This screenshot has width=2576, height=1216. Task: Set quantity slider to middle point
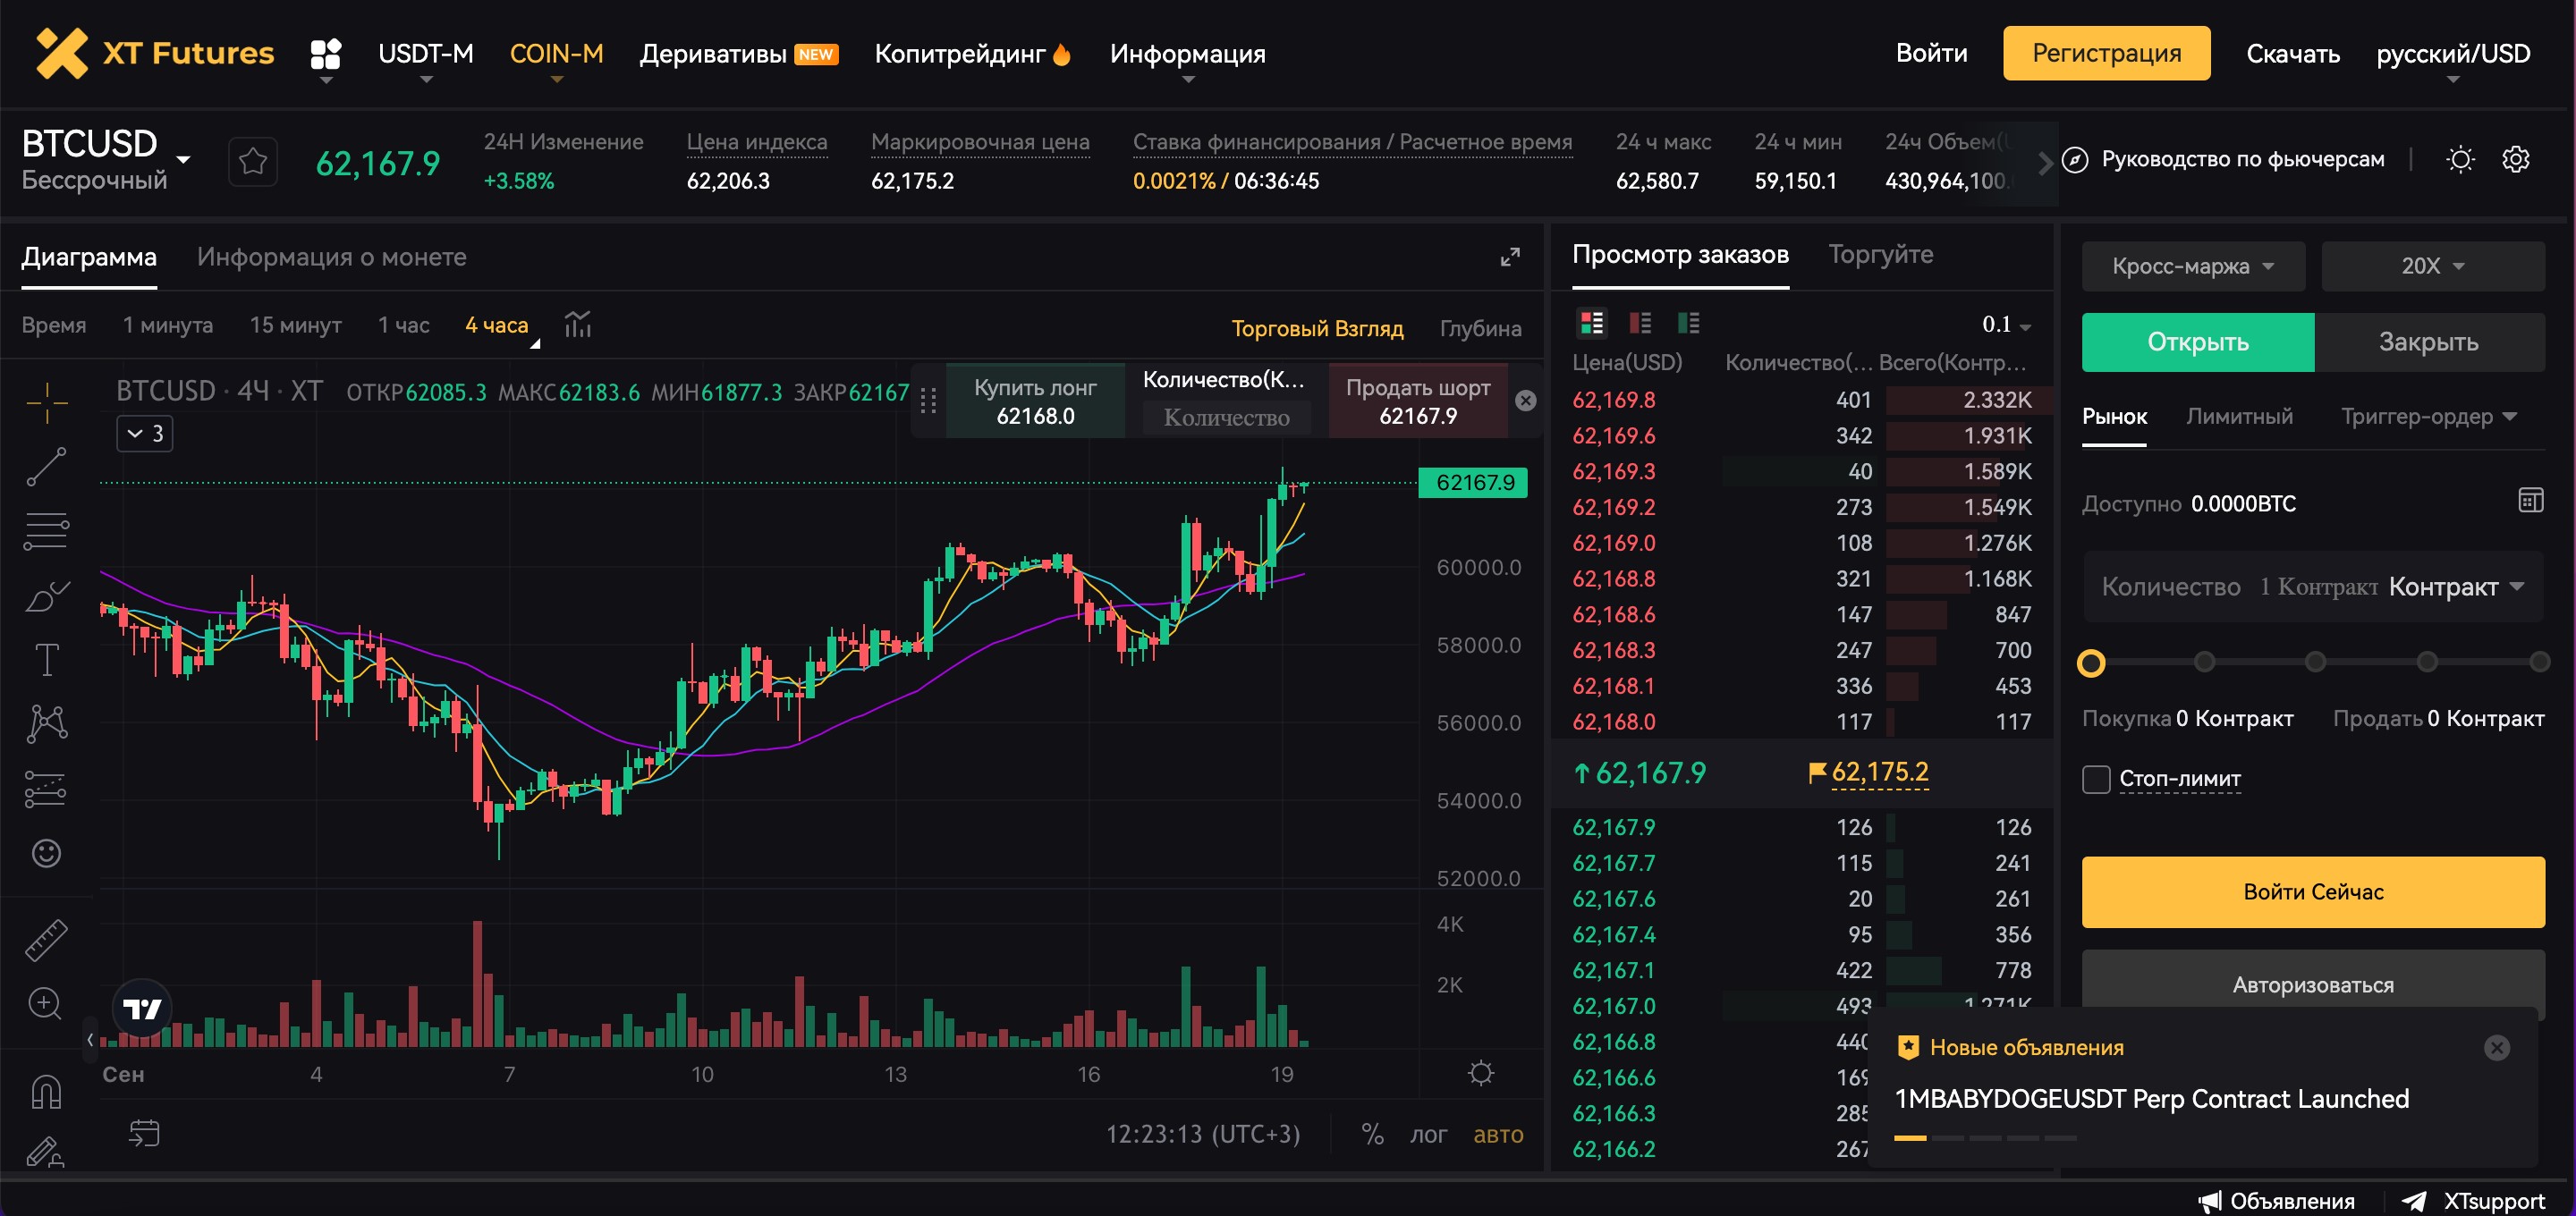tap(2315, 662)
